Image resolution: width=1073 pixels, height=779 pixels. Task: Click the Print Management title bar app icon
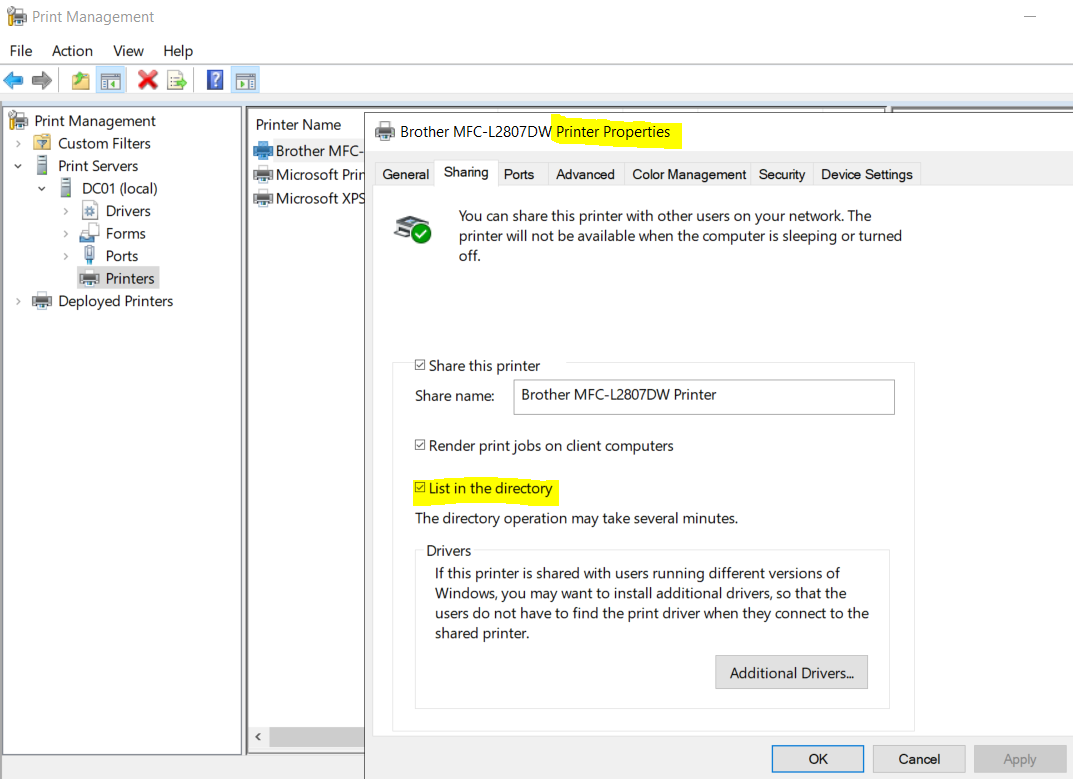point(16,16)
